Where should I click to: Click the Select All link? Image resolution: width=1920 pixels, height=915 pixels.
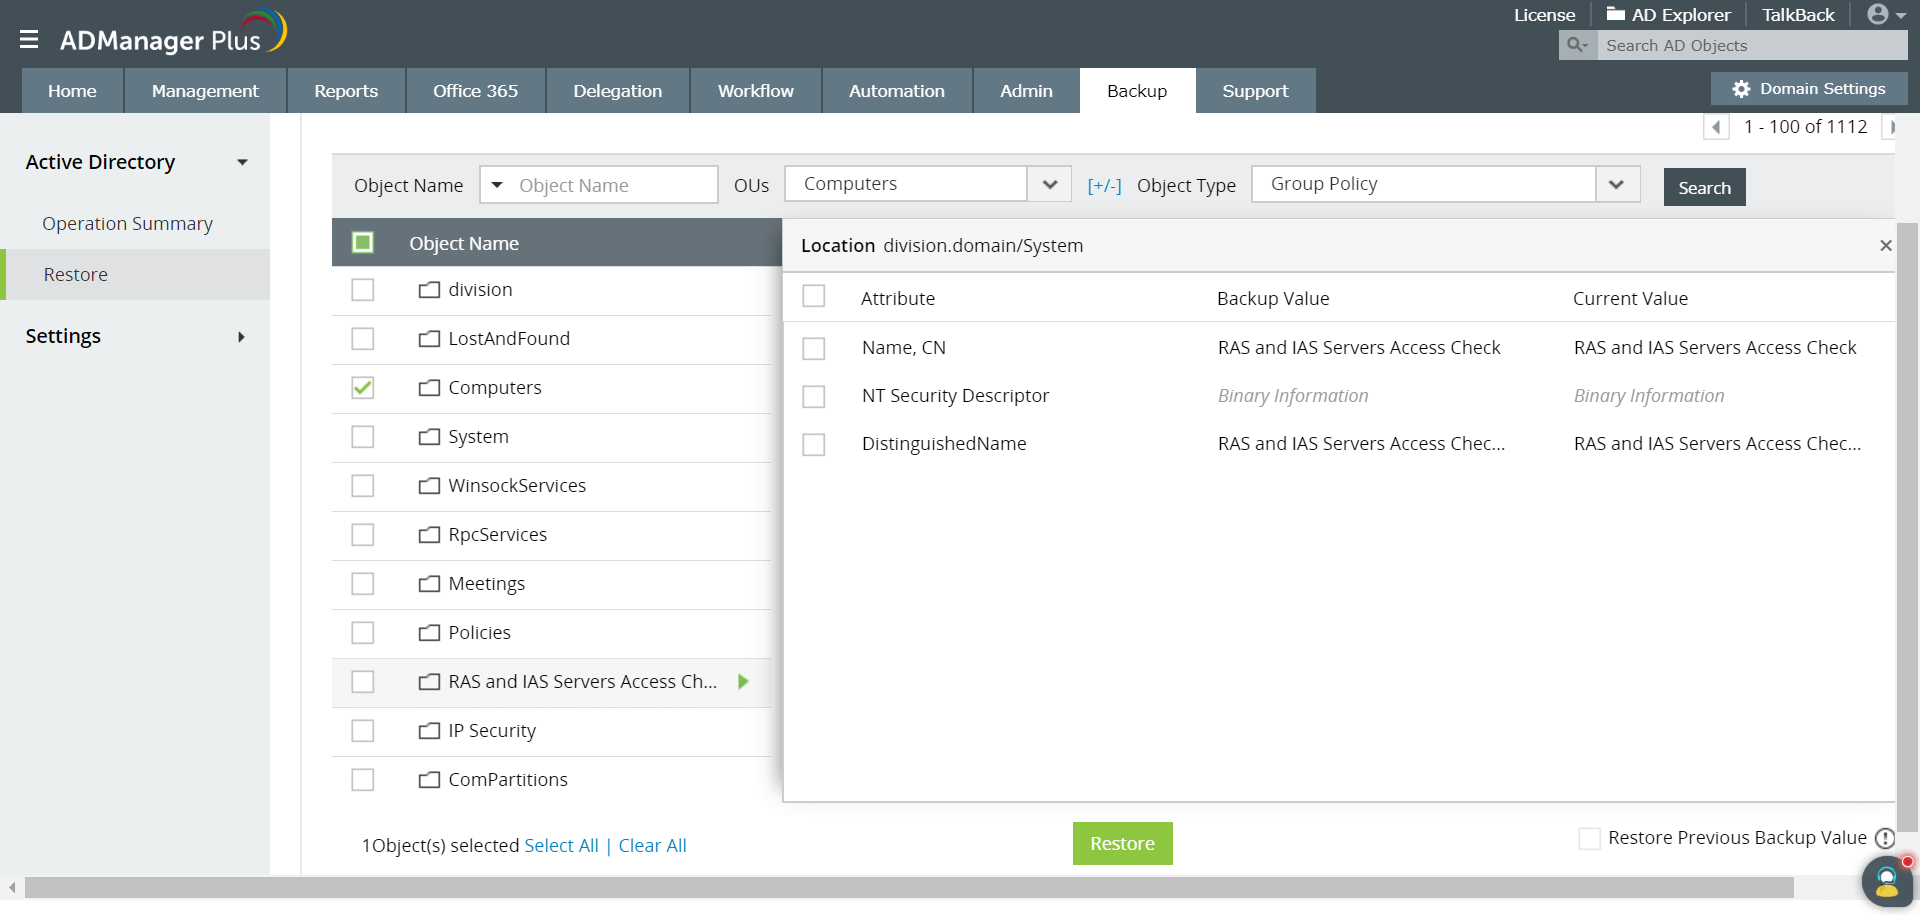[561, 846]
